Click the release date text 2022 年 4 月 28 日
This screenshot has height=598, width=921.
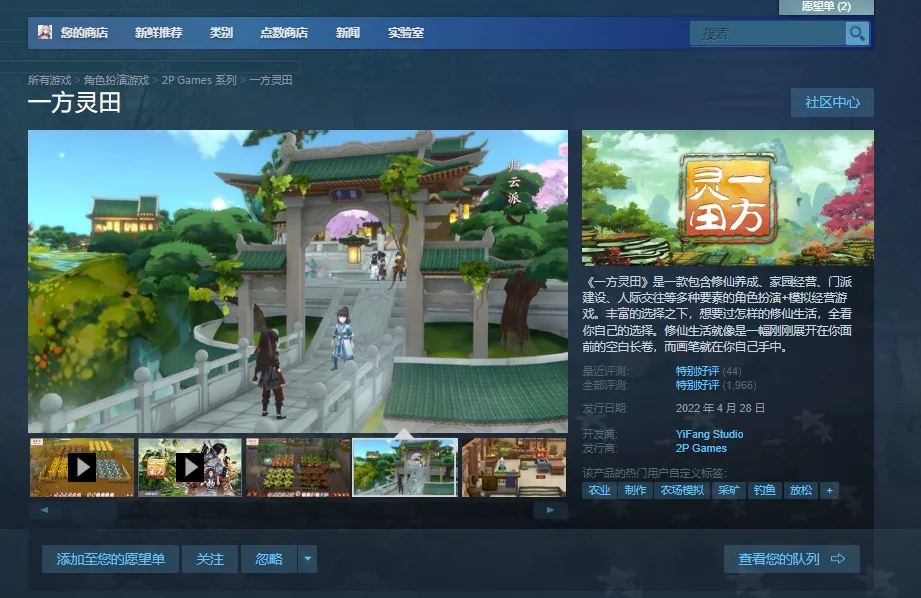pos(720,408)
